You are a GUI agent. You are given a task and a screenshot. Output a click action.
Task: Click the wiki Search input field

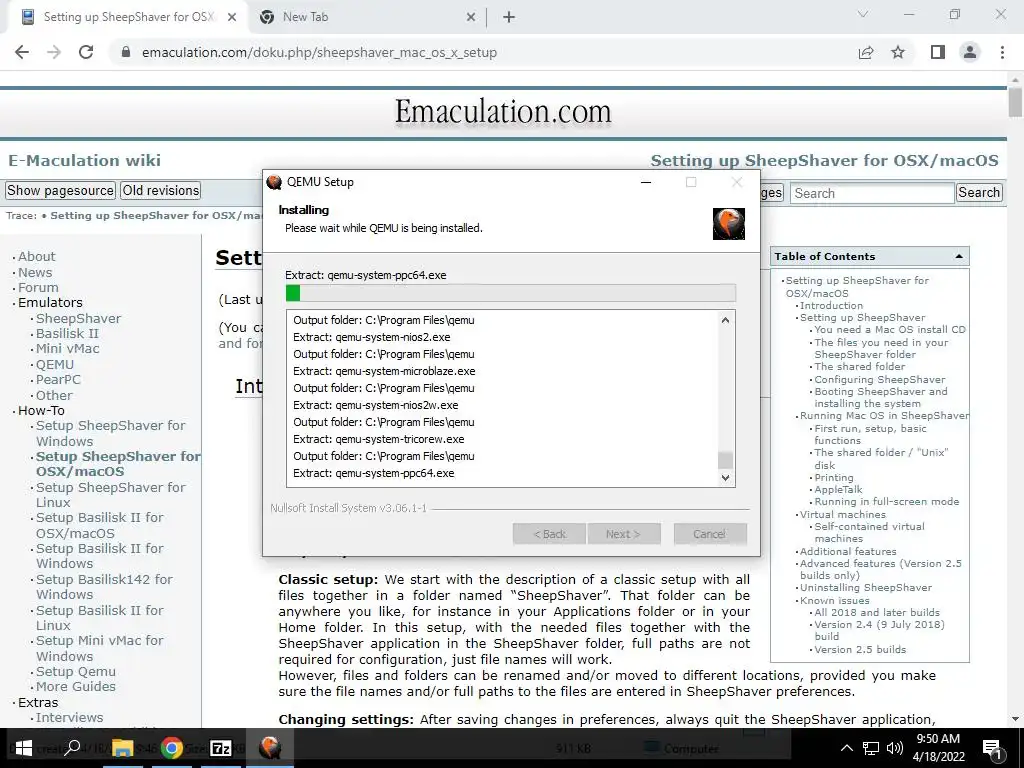coord(872,193)
